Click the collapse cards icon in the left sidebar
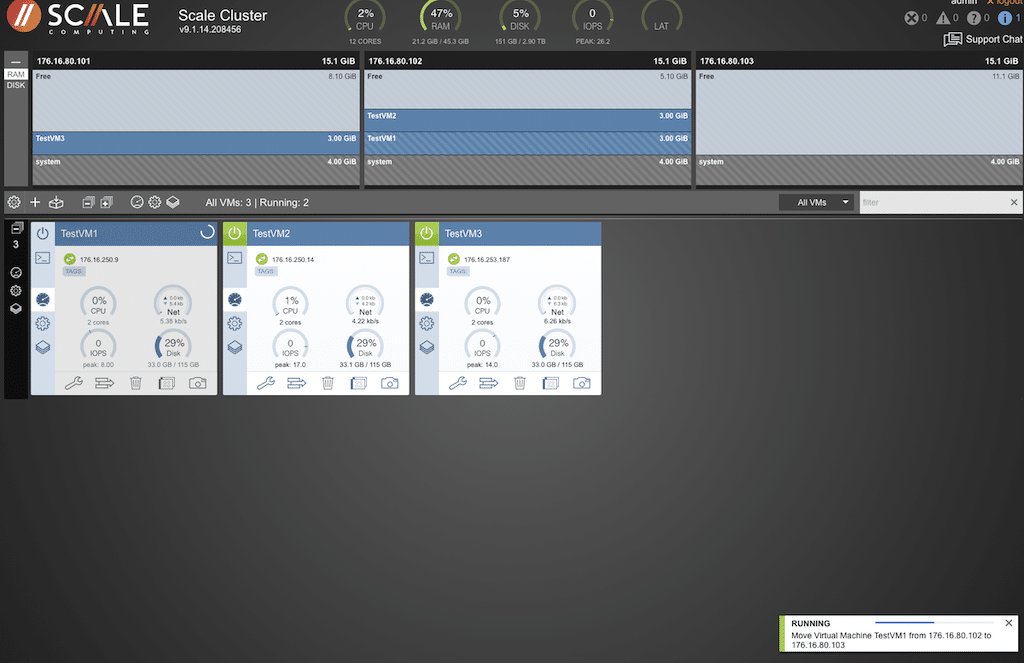The width and height of the screenshot is (1024, 663). pos(16,228)
